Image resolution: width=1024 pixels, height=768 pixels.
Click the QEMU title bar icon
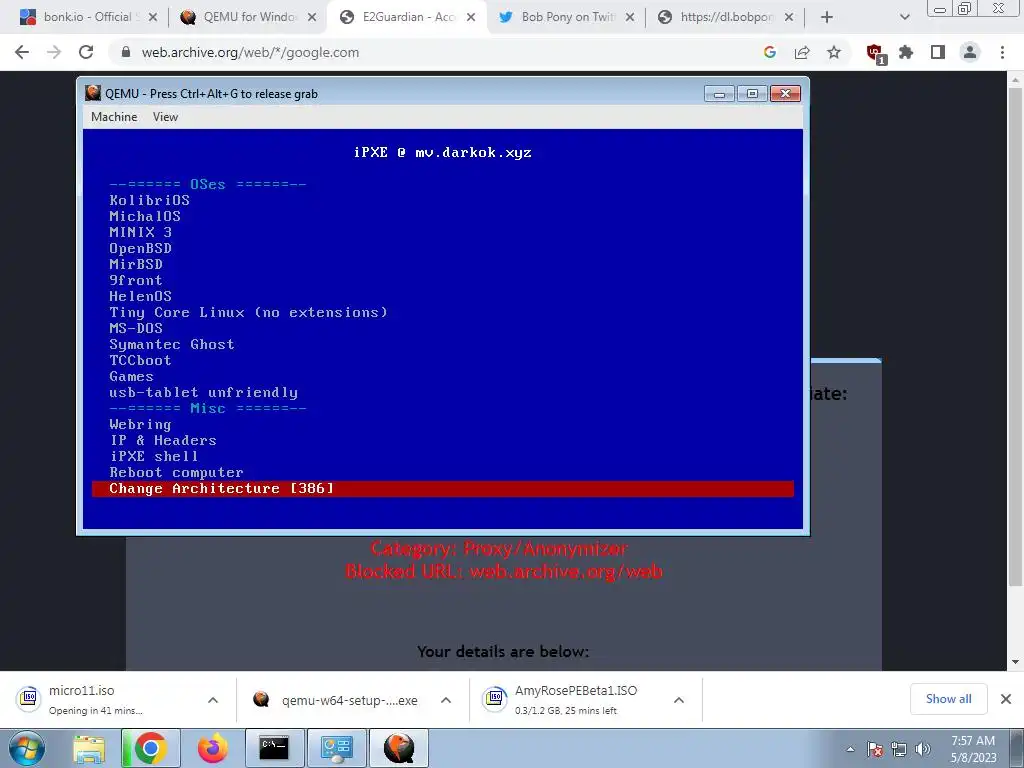pos(93,93)
